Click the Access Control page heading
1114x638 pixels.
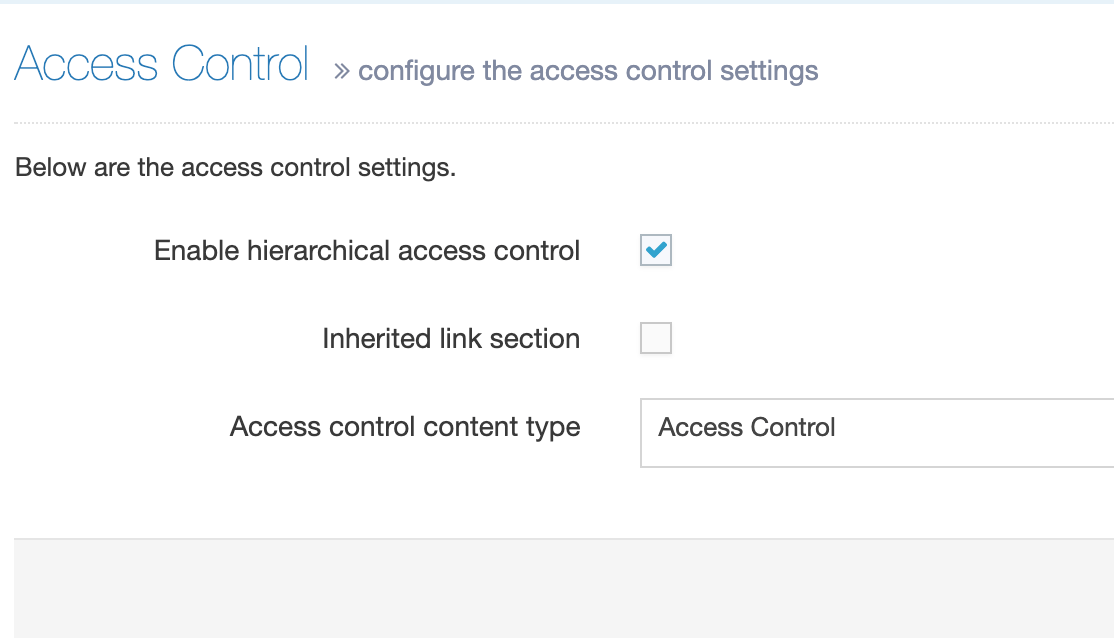click(x=161, y=66)
